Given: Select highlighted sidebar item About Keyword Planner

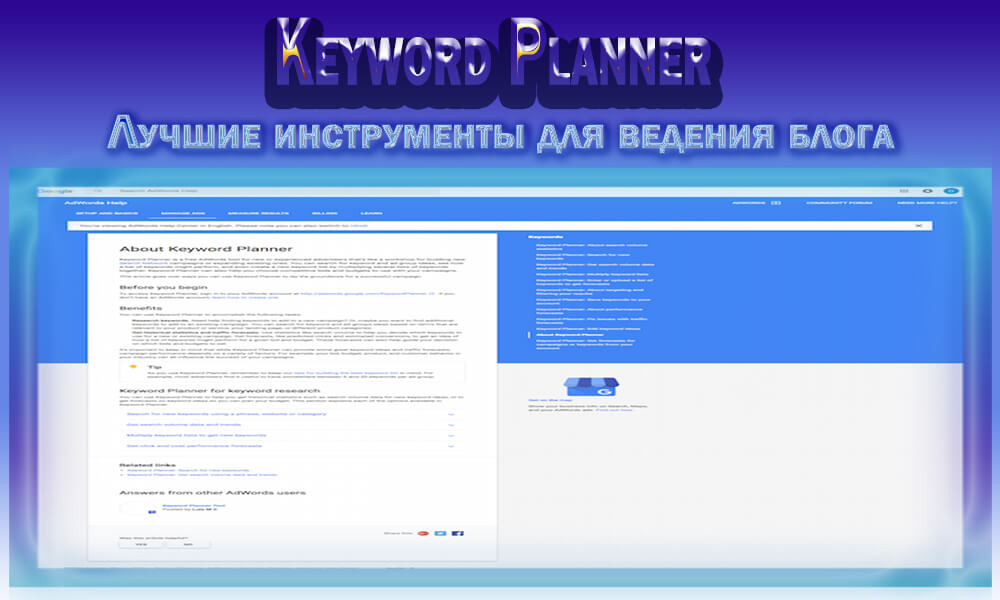Looking at the screenshot, I should 570,335.
